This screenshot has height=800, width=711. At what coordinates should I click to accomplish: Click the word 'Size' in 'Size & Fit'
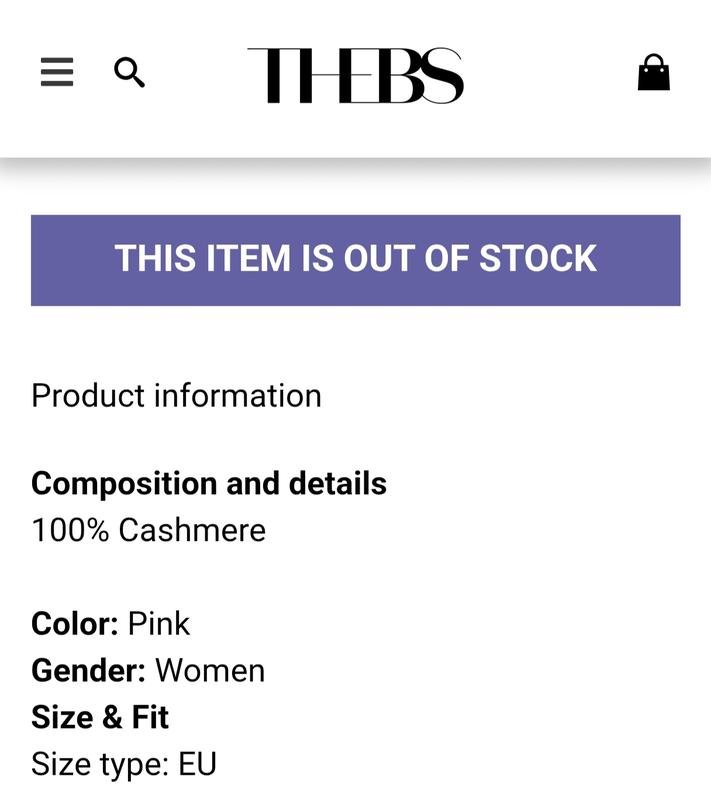tap(61, 717)
